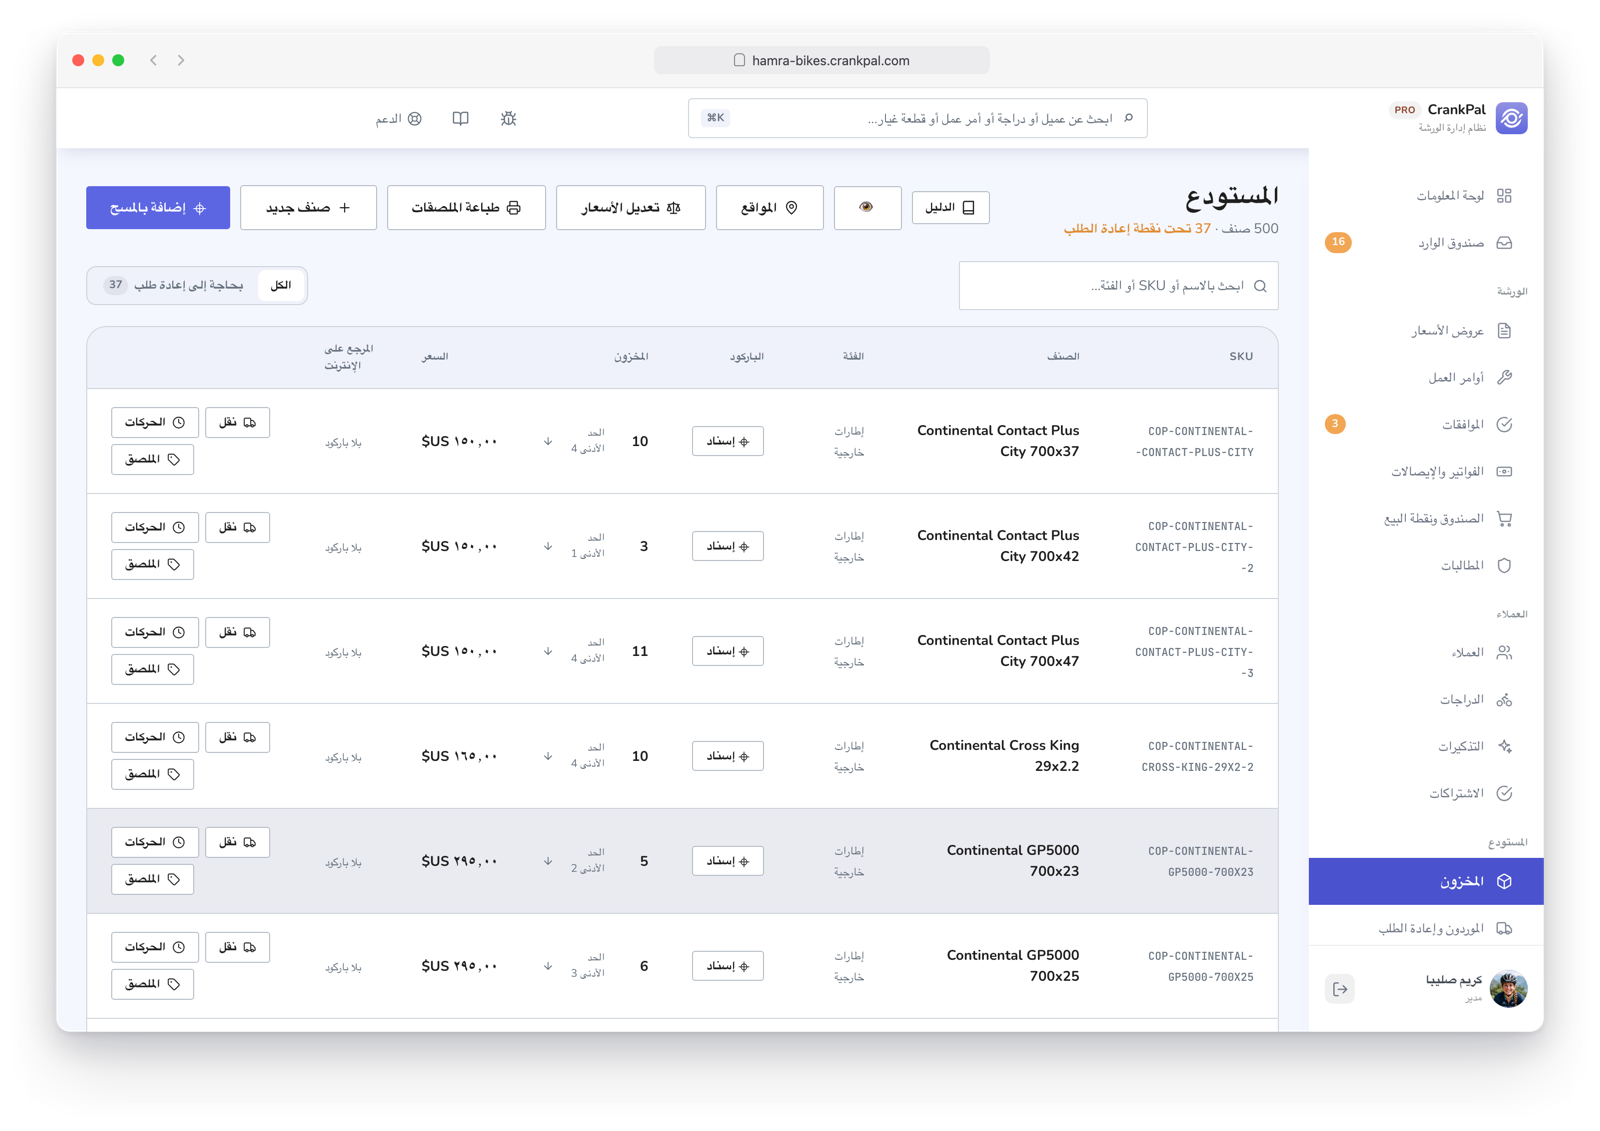
Task: Open the bug report icon in top bar
Action: (508, 119)
